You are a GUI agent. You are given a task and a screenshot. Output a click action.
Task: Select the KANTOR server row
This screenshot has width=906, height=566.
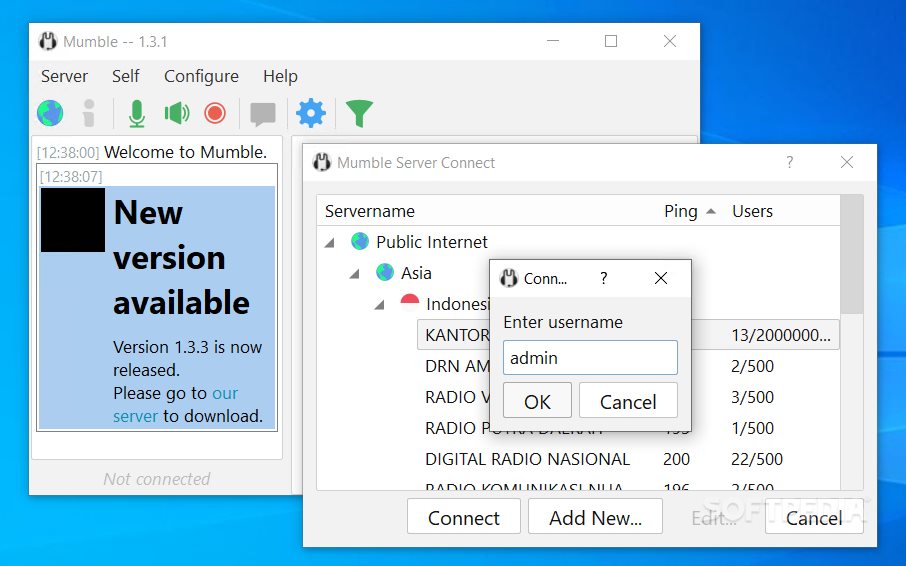[x=628, y=335]
